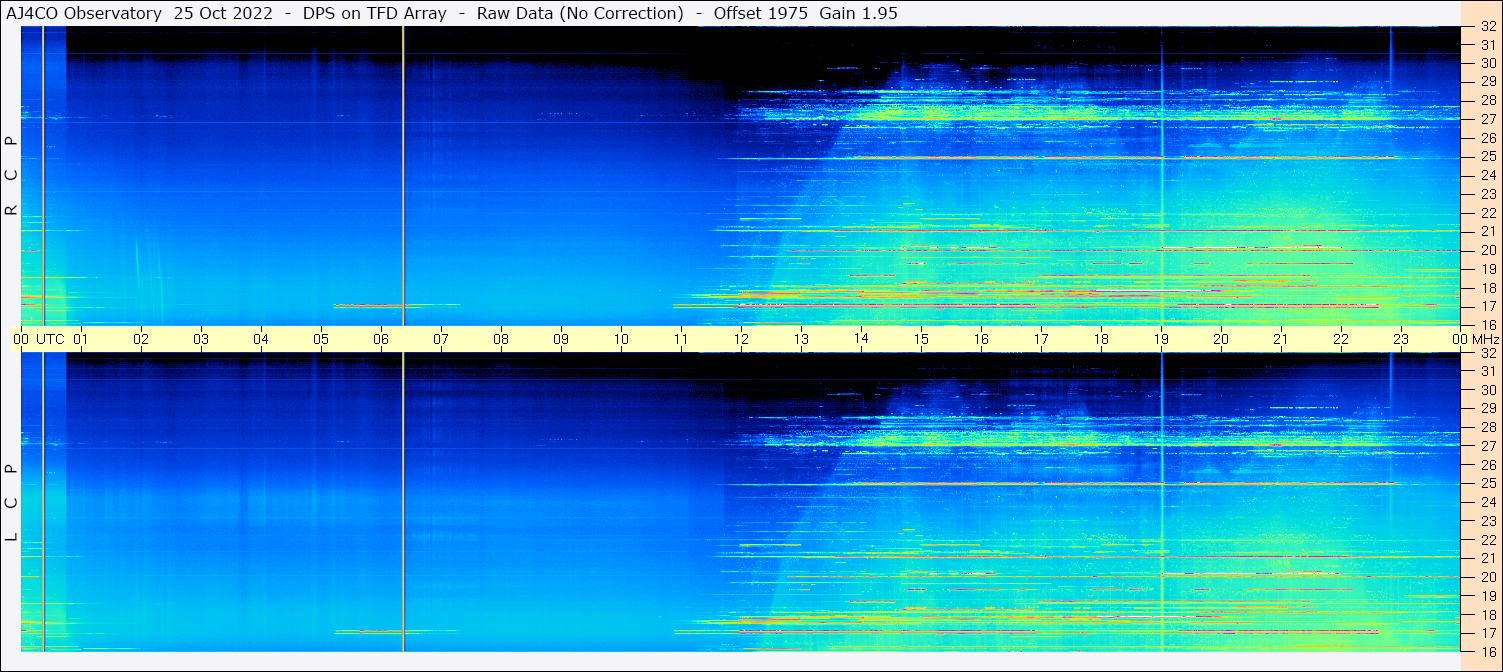Click the 07 hour tick label
This screenshot has width=1503, height=672.
(x=441, y=339)
